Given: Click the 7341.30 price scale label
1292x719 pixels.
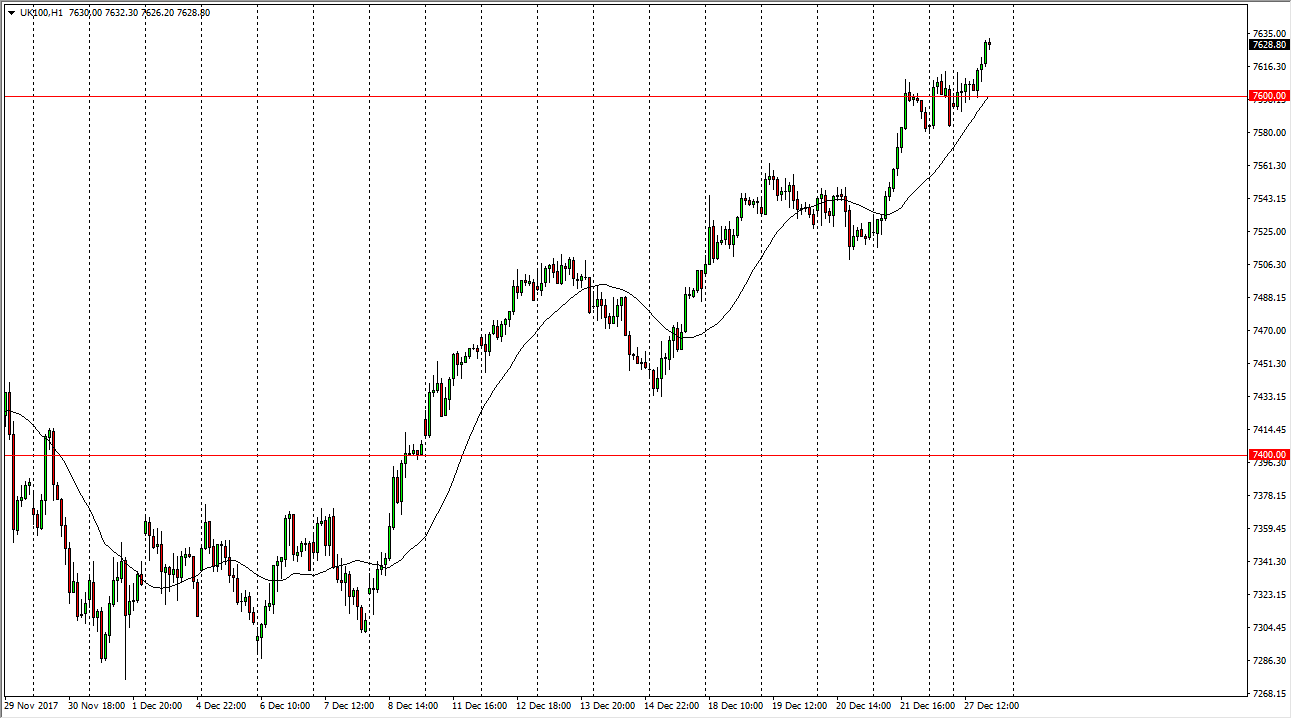Looking at the screenshot, I should (1267, 562).
